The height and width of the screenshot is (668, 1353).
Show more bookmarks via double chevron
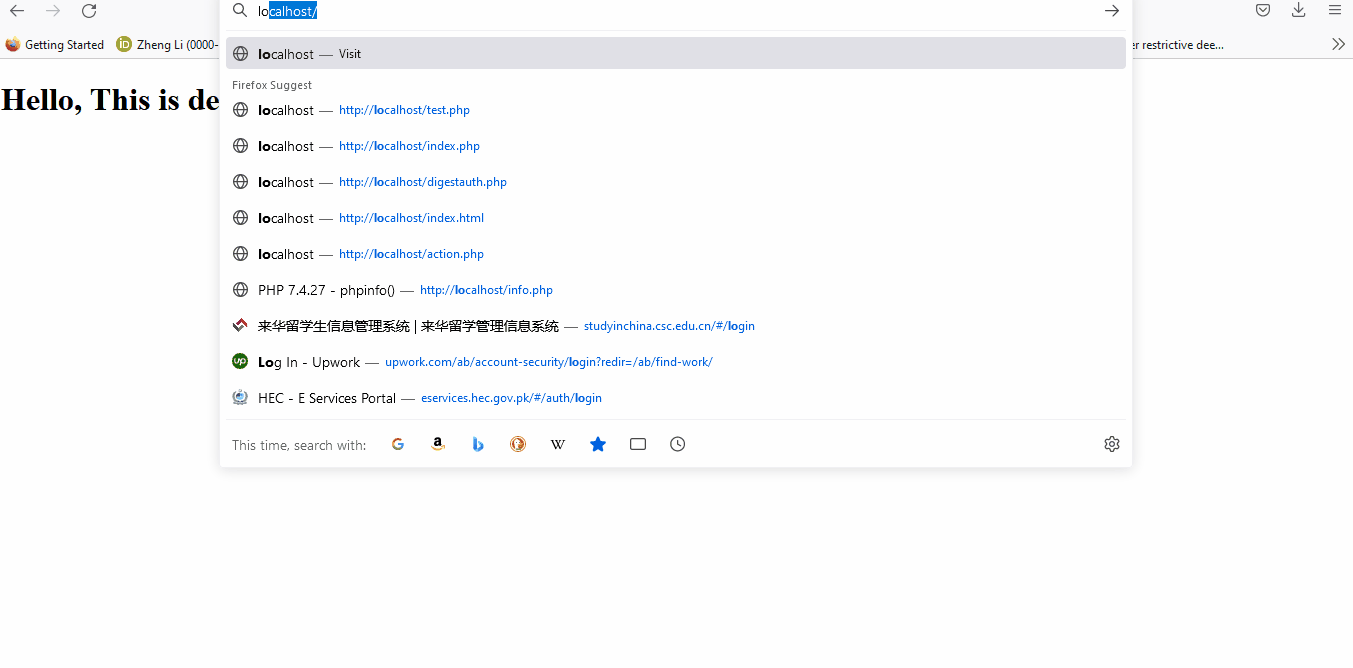point(1339,44)
